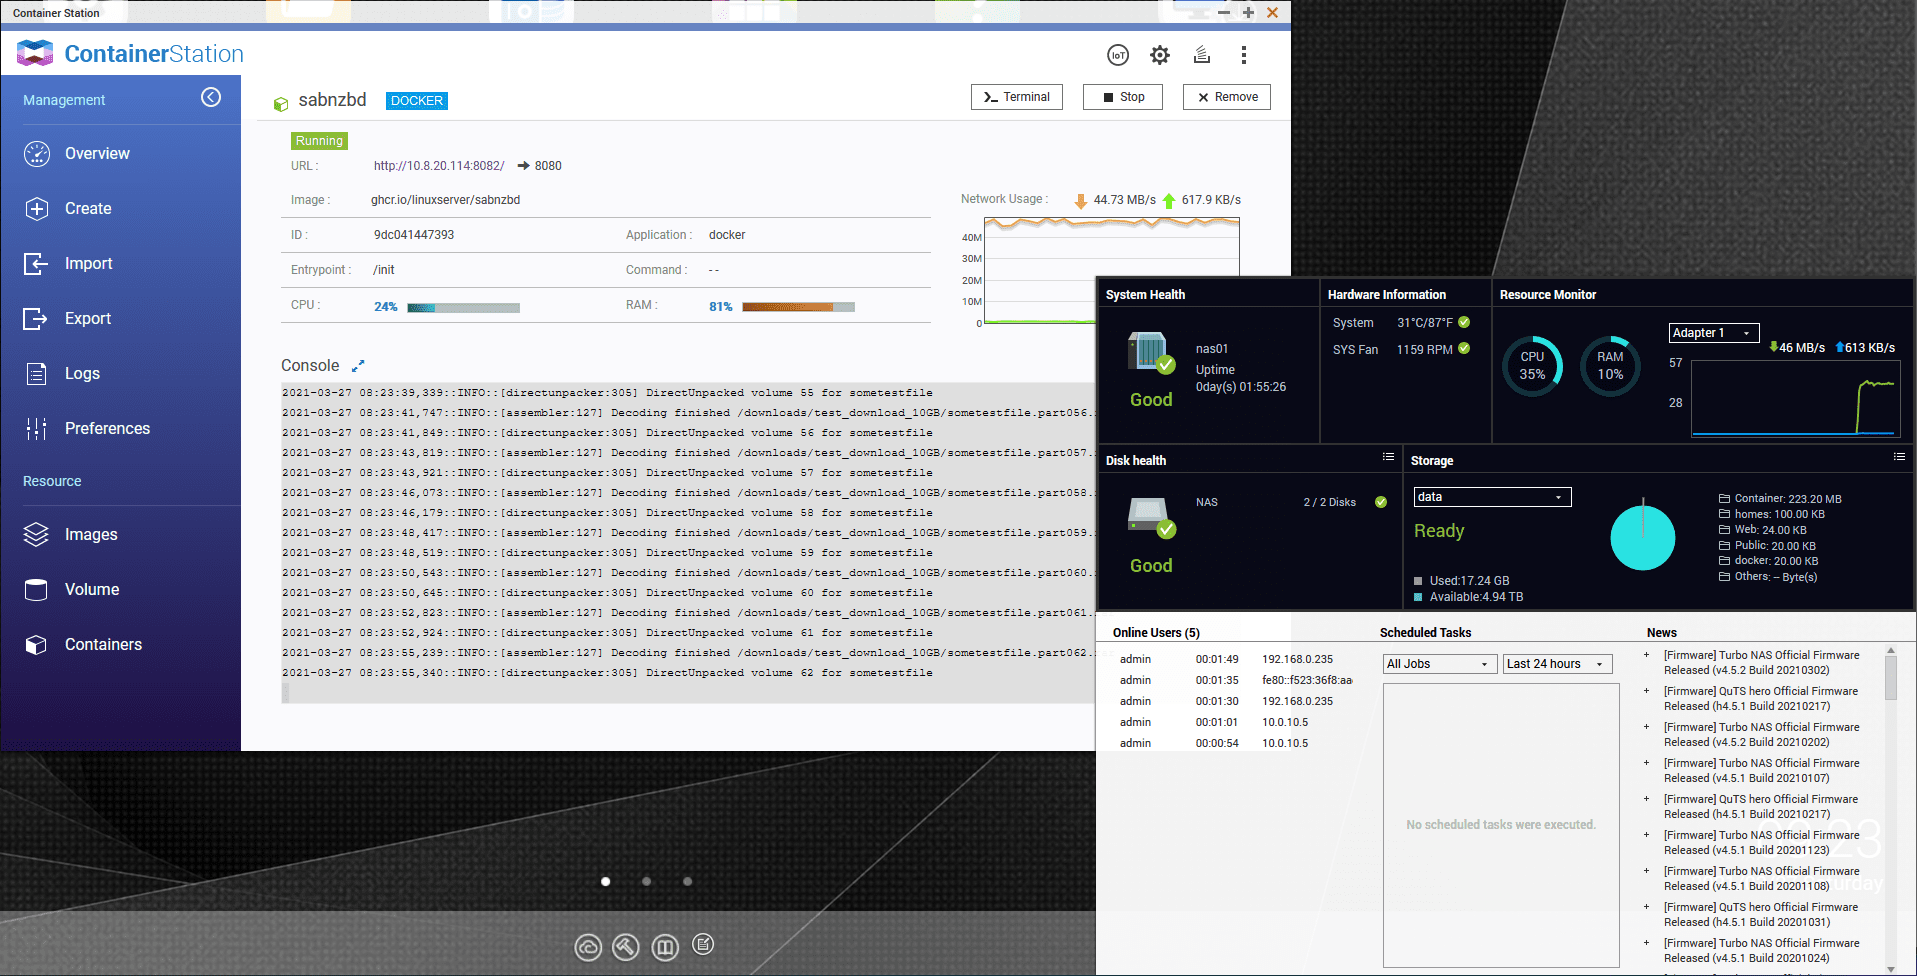This screenshot has width=1917, height=976.
Task: Click the network usage graph in Container Station
Action: [x=1112, y=271]
